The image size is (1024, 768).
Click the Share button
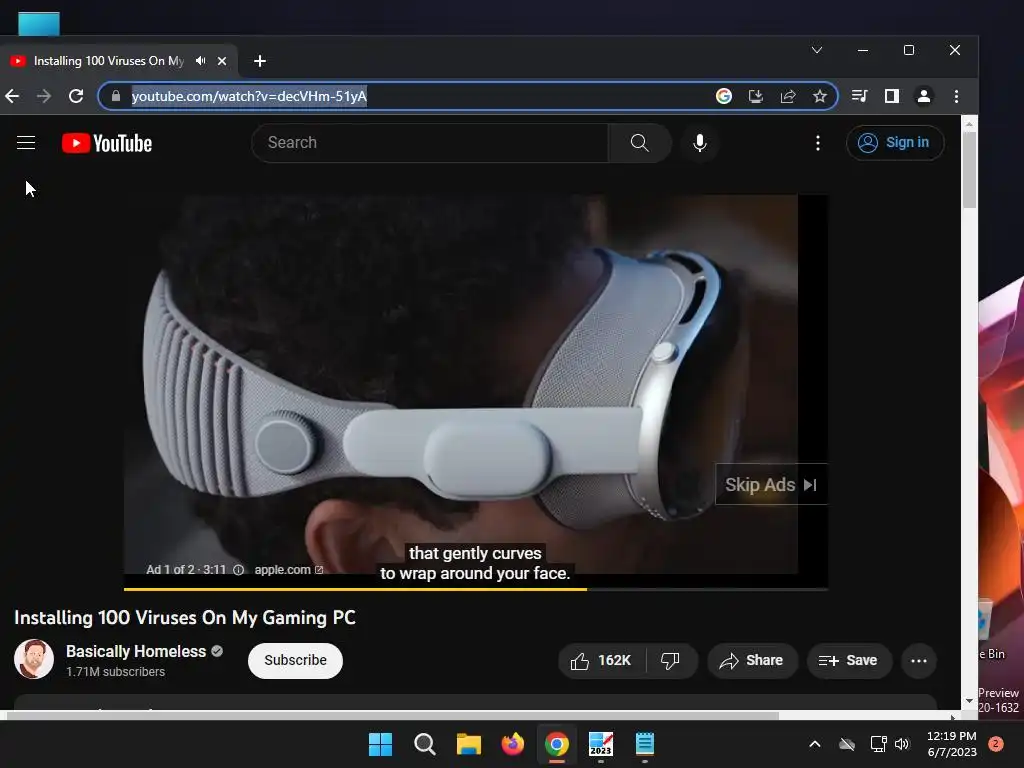coord(752,660)
